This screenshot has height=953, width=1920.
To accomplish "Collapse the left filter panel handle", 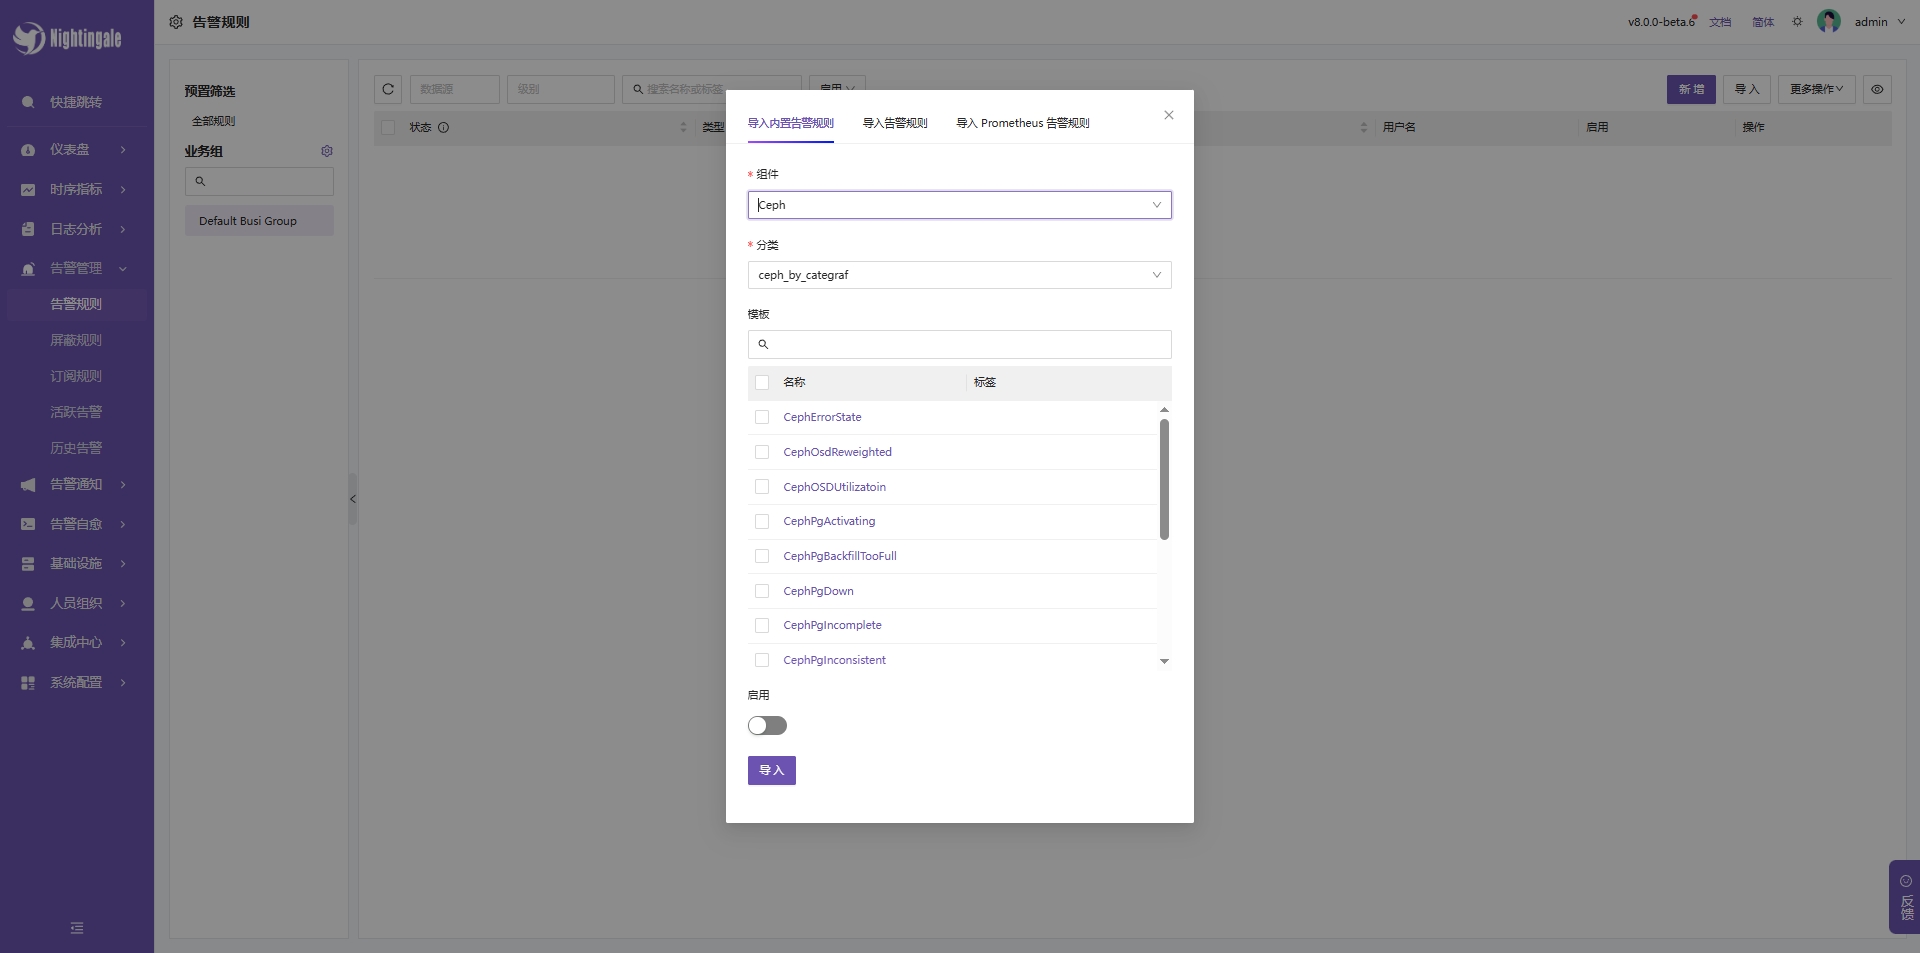I will [353, 499].
